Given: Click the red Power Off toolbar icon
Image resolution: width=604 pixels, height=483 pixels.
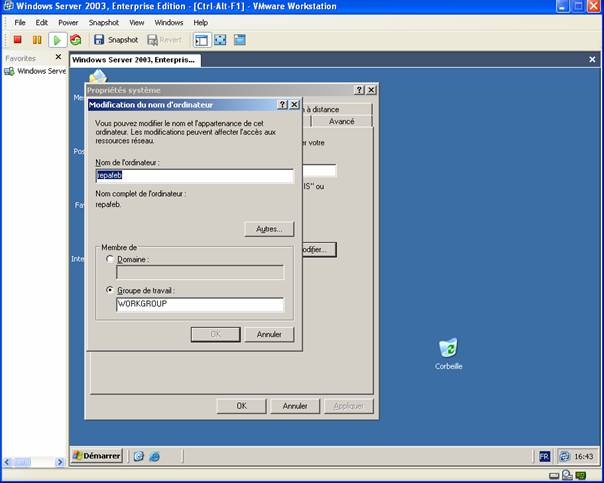Looking at the screenshot, I should (x=17, y=40).
